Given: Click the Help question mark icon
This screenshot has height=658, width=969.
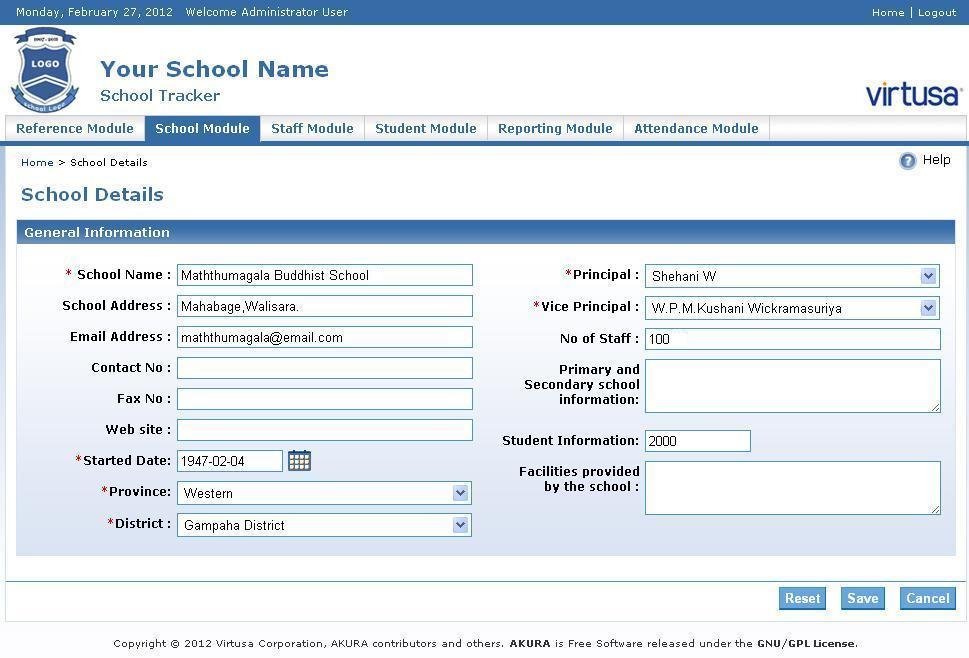Looking at the screenshot, I should point(907,160).
